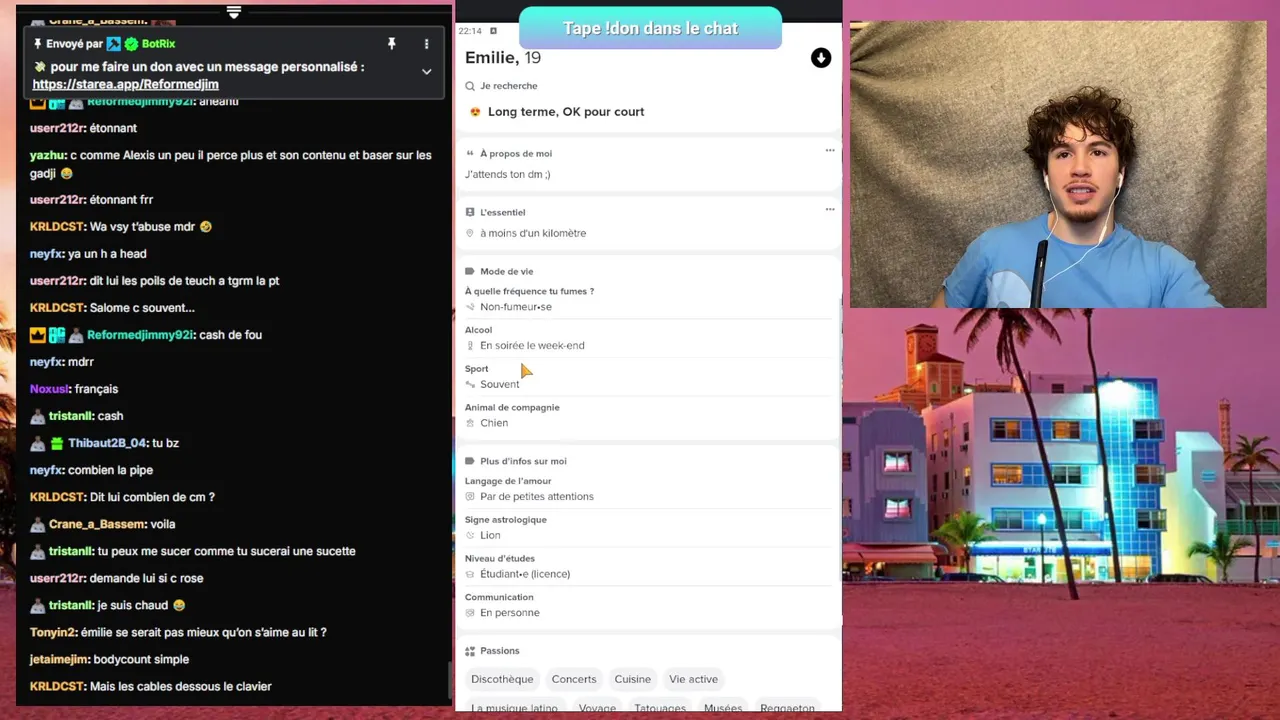The width and height of the screenshot is (1280, 720).
Task: Click the recording indicator beside the 22:14 clock
Action: click(493, 31)
